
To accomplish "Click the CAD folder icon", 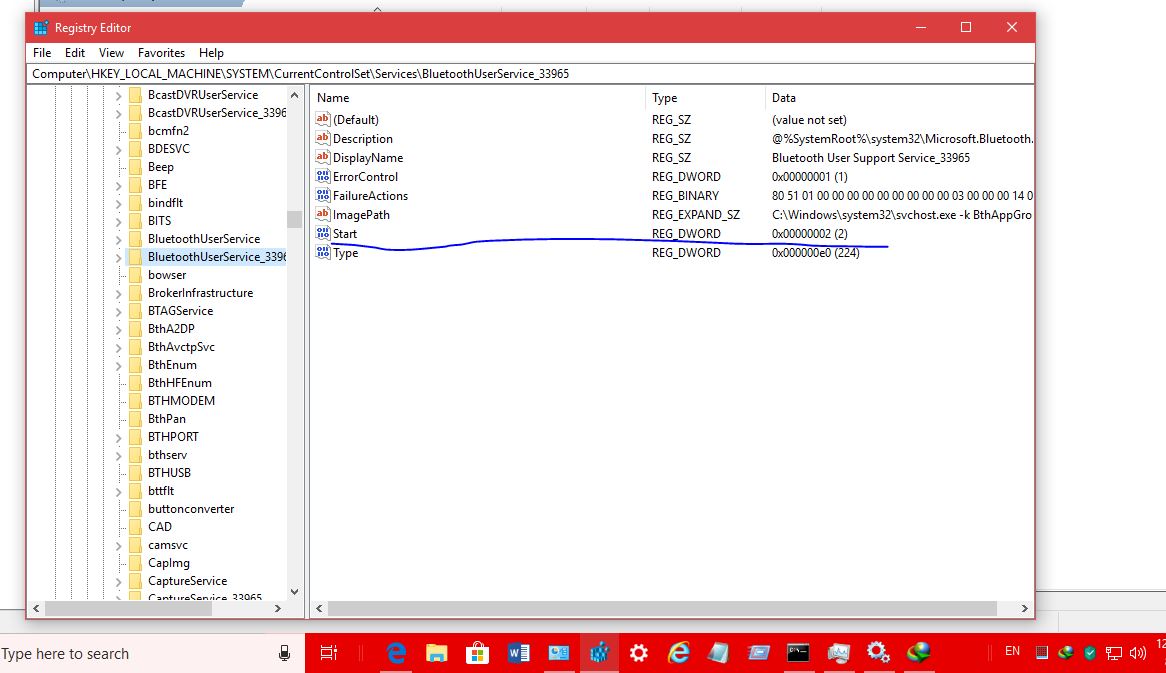I will 135,527.
